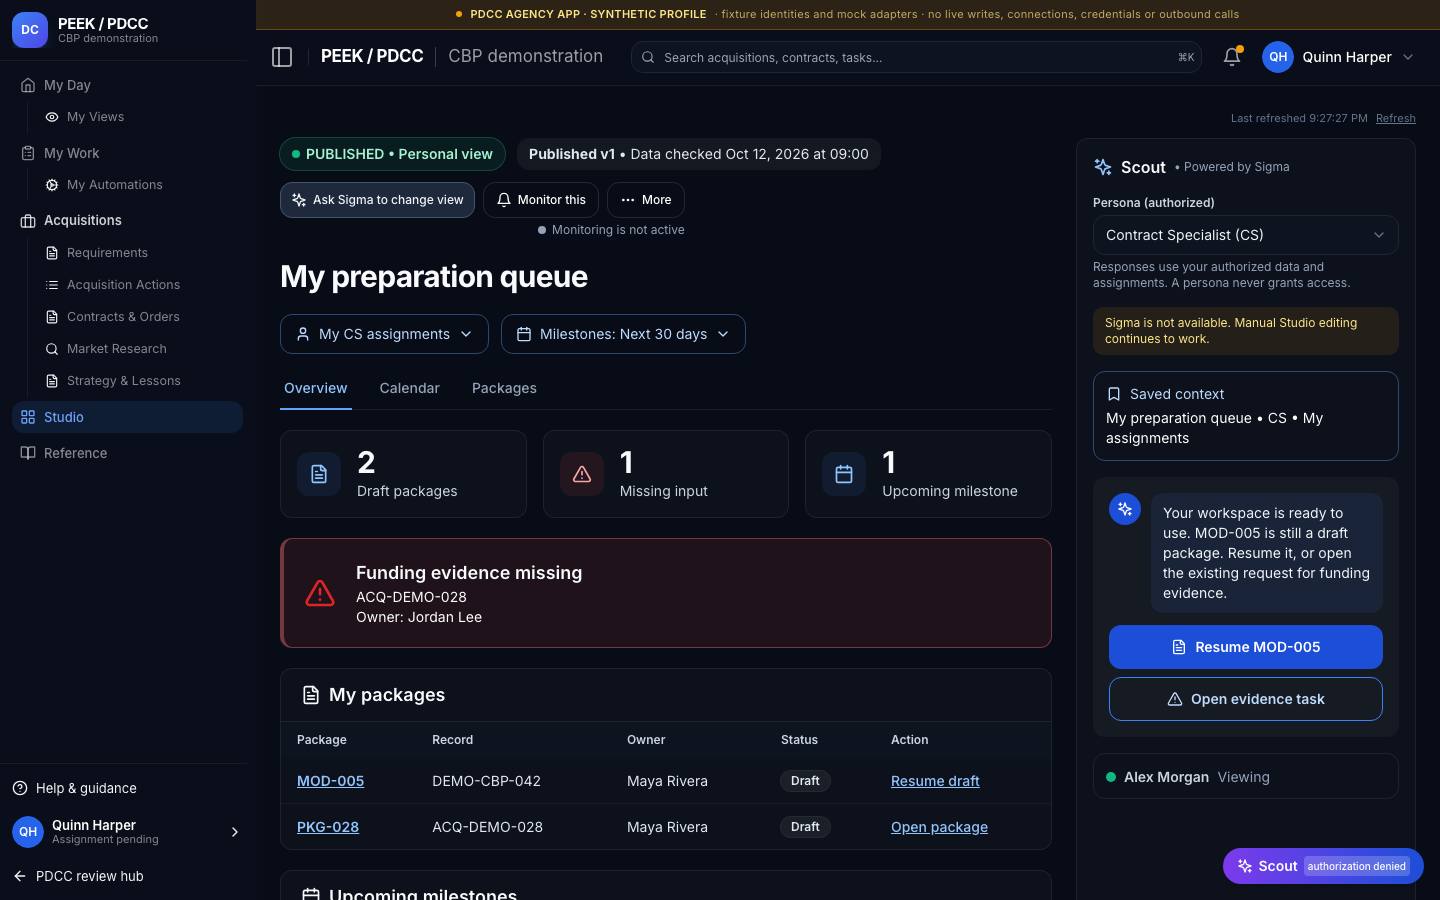Viewport: 1440px width, 900px height.
Task: Click the Funding evidence missing alert icon
Action: 320,593
